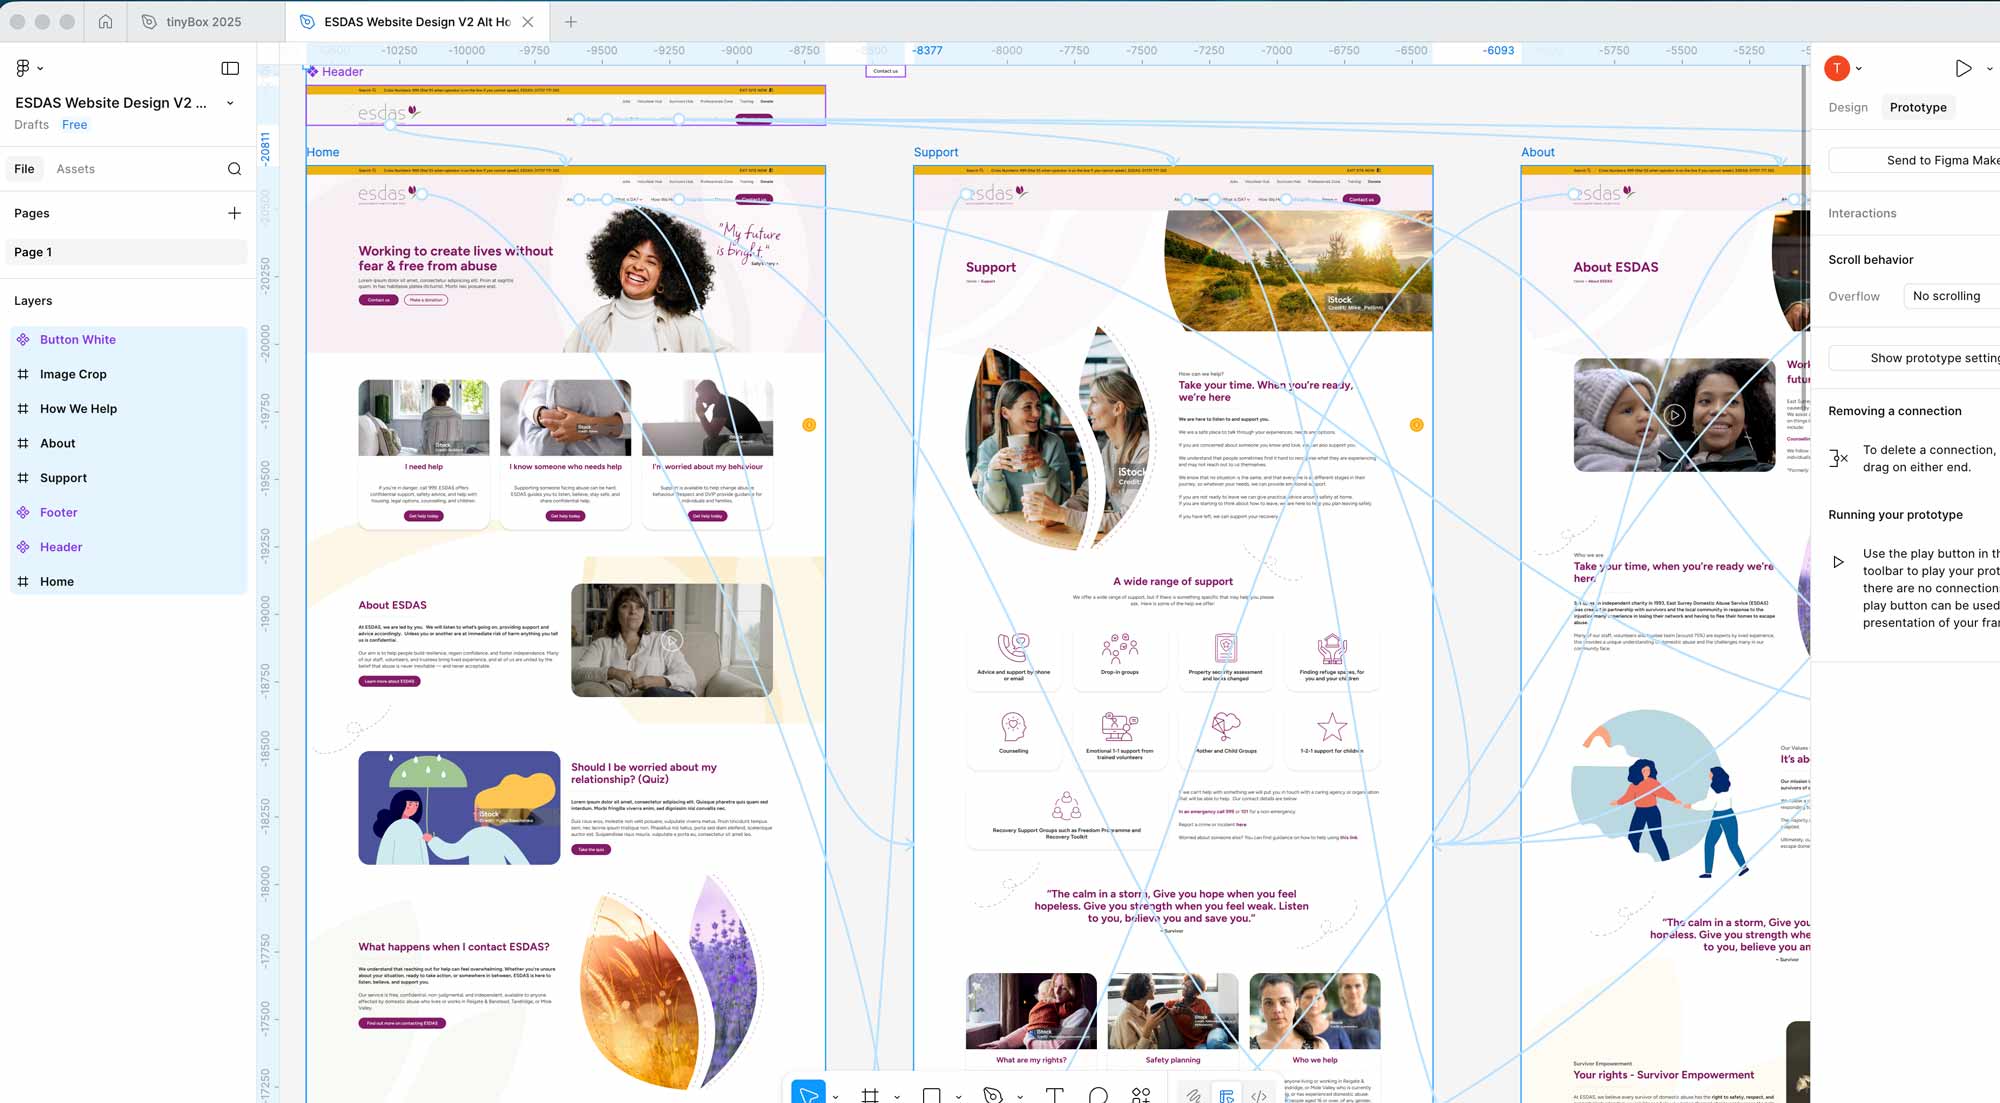Select How We Help layer

[128, 409]
